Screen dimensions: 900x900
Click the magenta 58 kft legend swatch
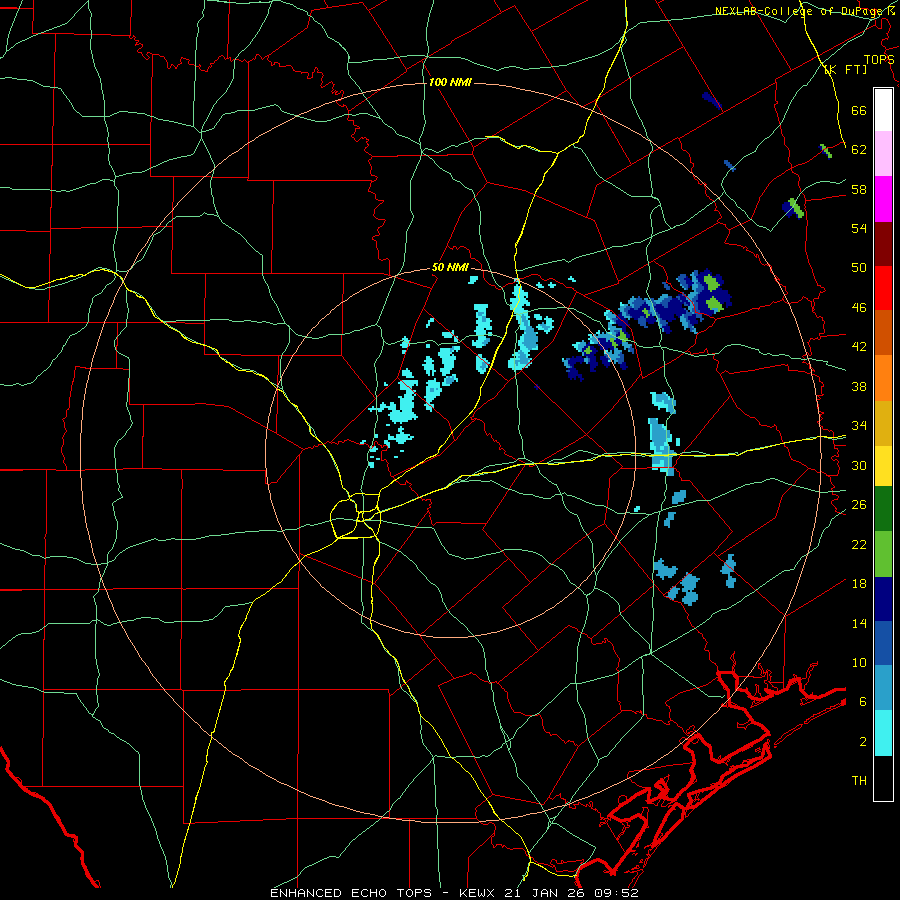883,199
